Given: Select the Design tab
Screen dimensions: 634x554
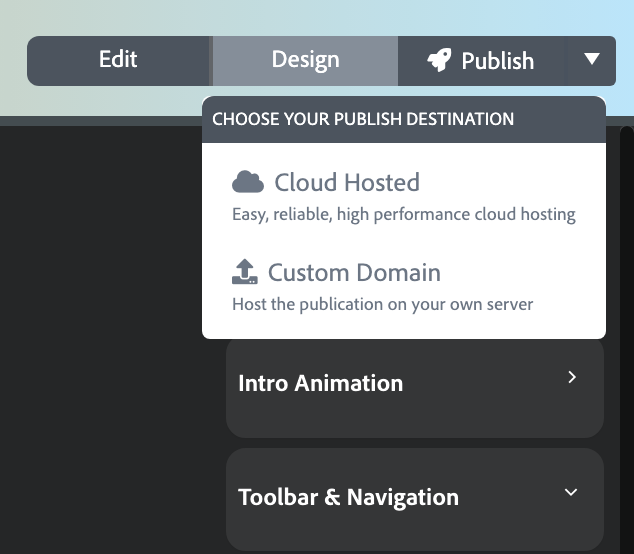Looking at the screenshot, I should pos(305,60).
